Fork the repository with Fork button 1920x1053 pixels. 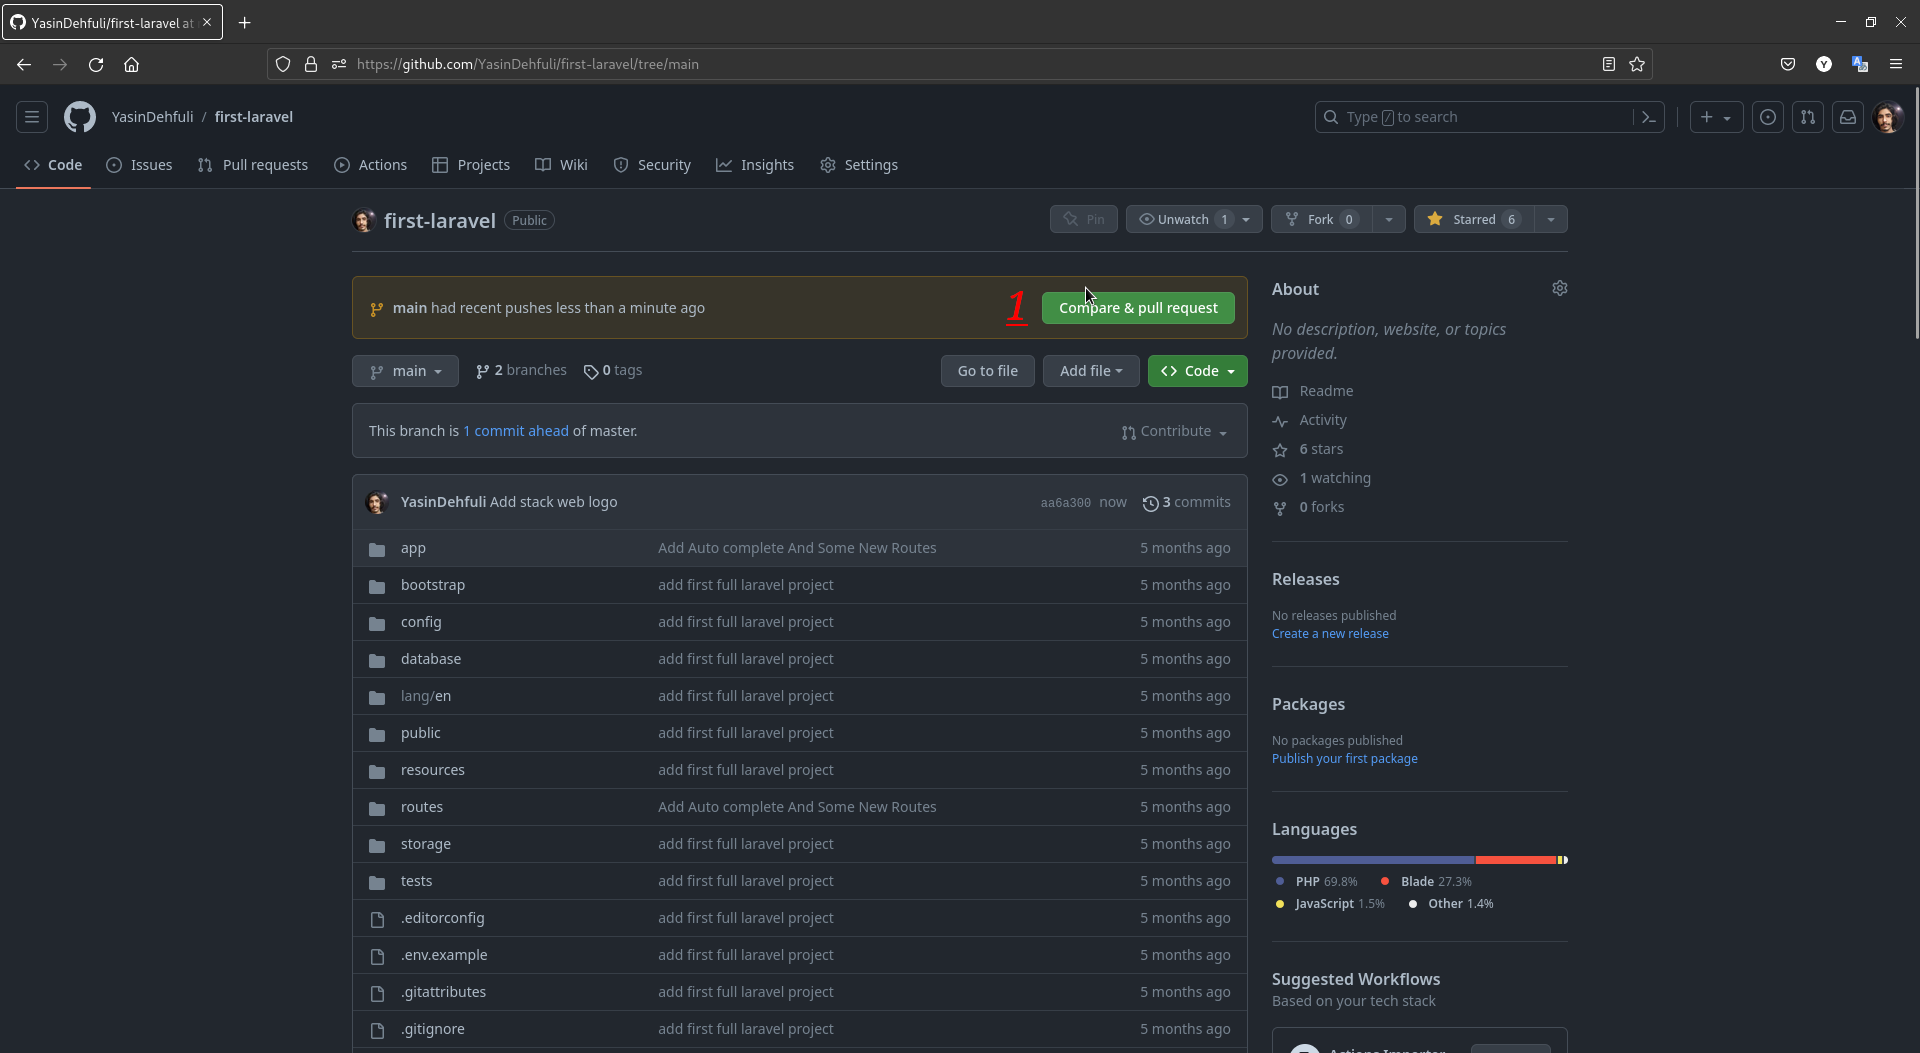coord(1321,219)
